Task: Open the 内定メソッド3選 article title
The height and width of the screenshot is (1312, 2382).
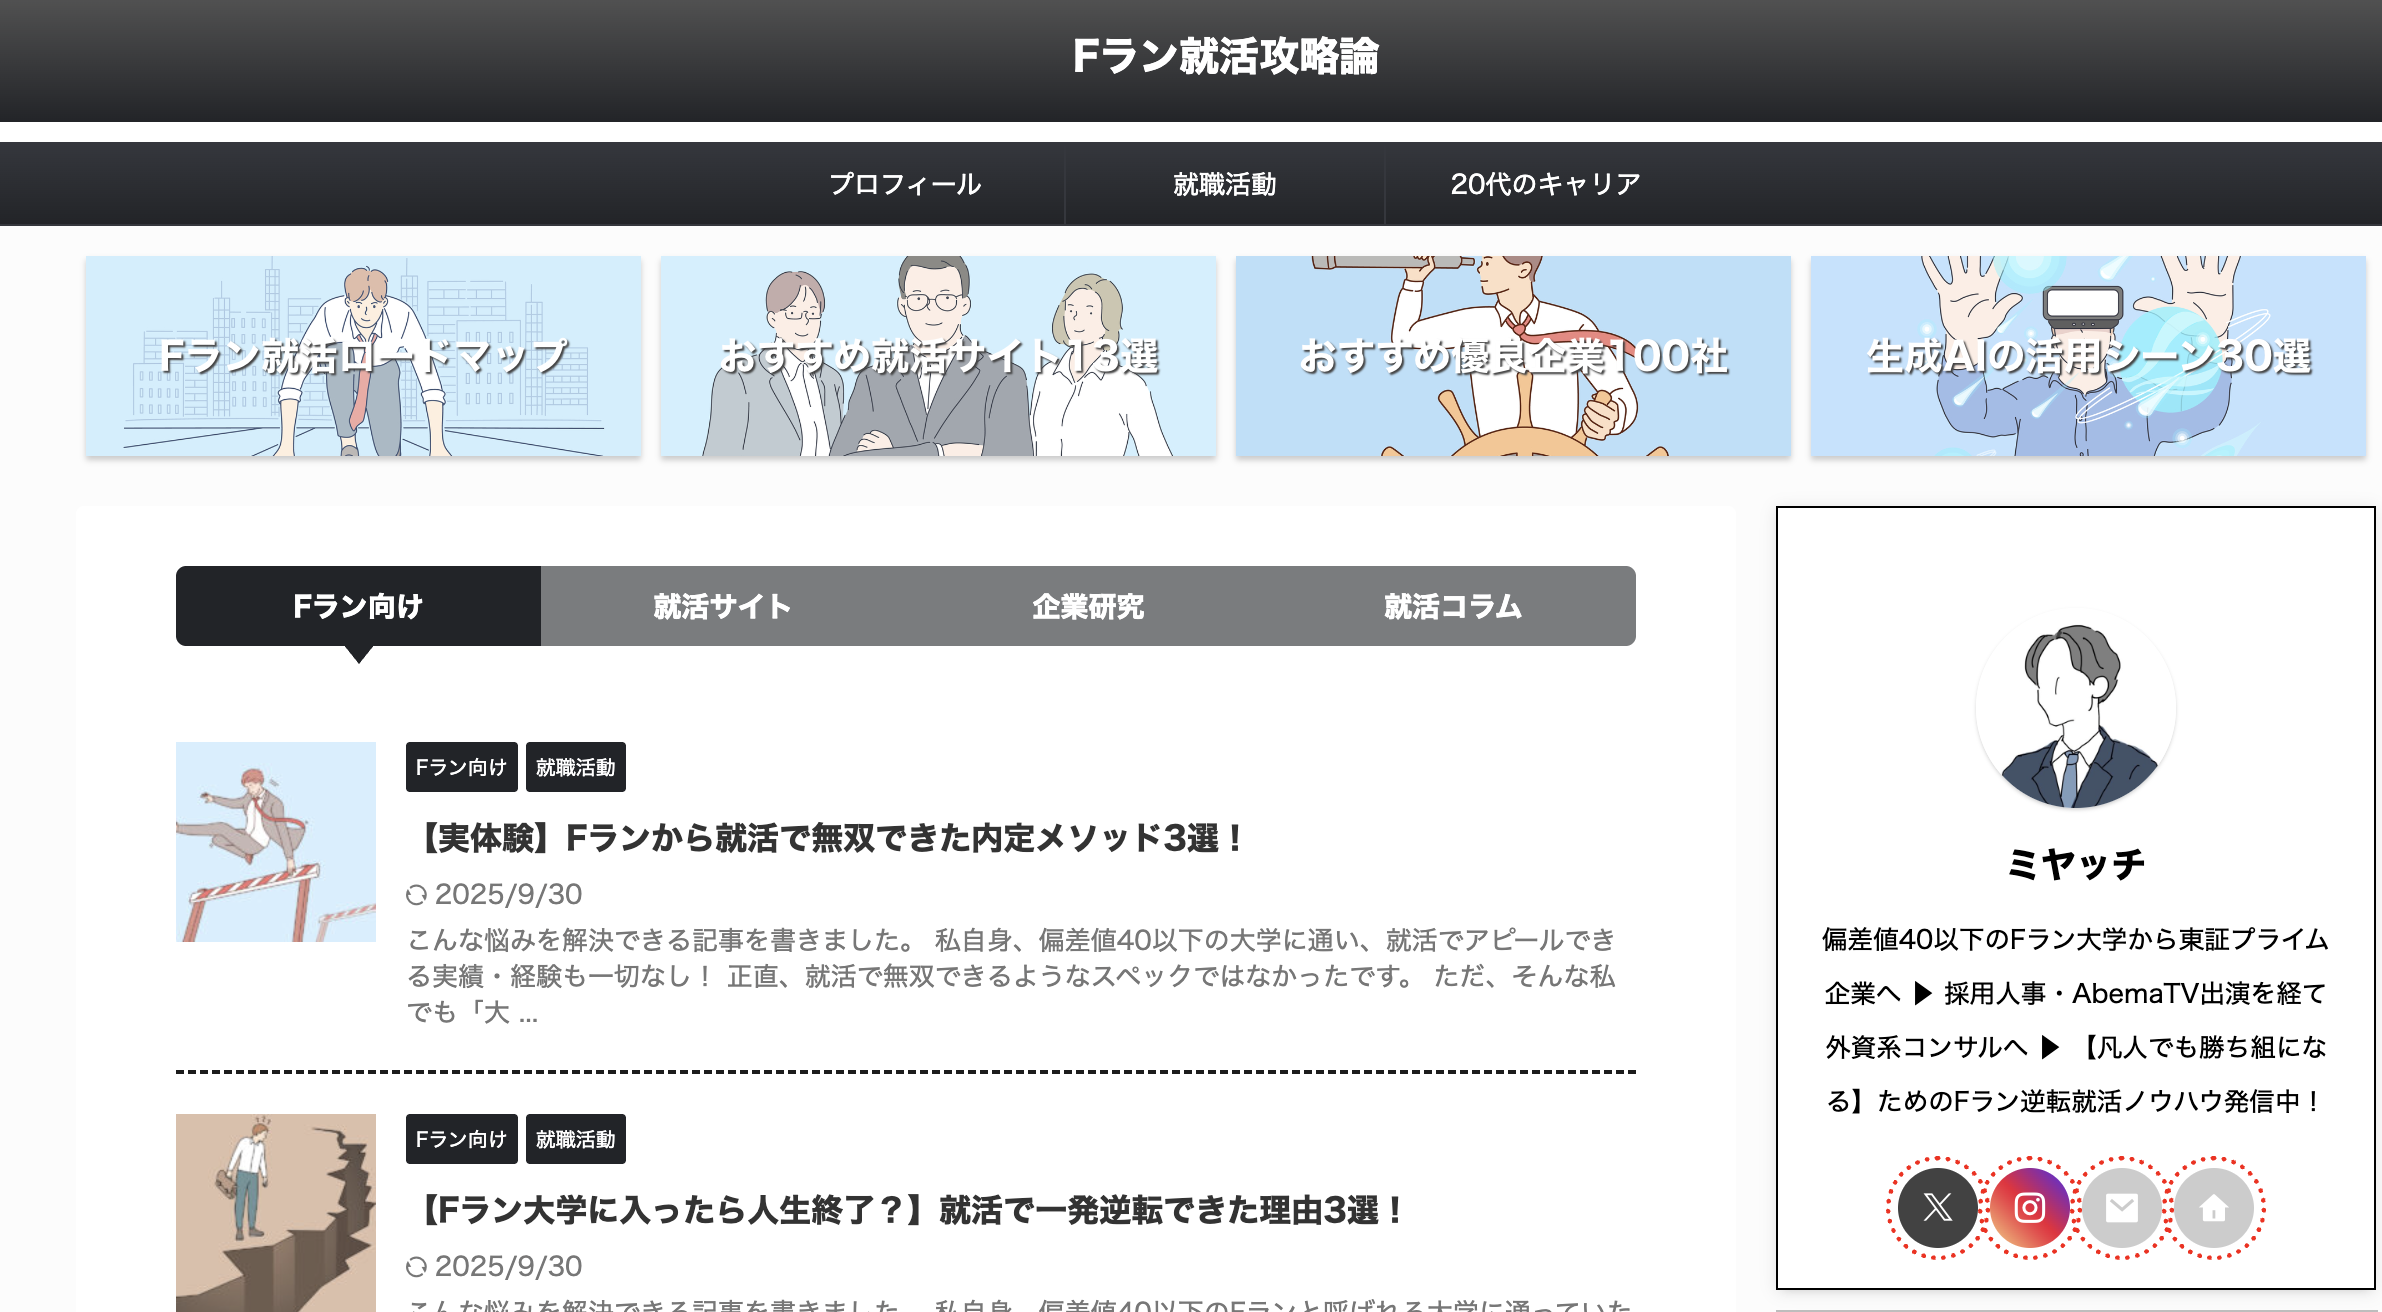Action: tap(828, 838)
